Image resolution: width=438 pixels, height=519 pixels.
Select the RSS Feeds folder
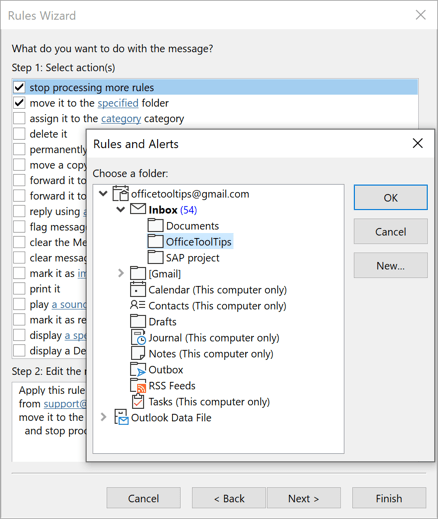172,386
